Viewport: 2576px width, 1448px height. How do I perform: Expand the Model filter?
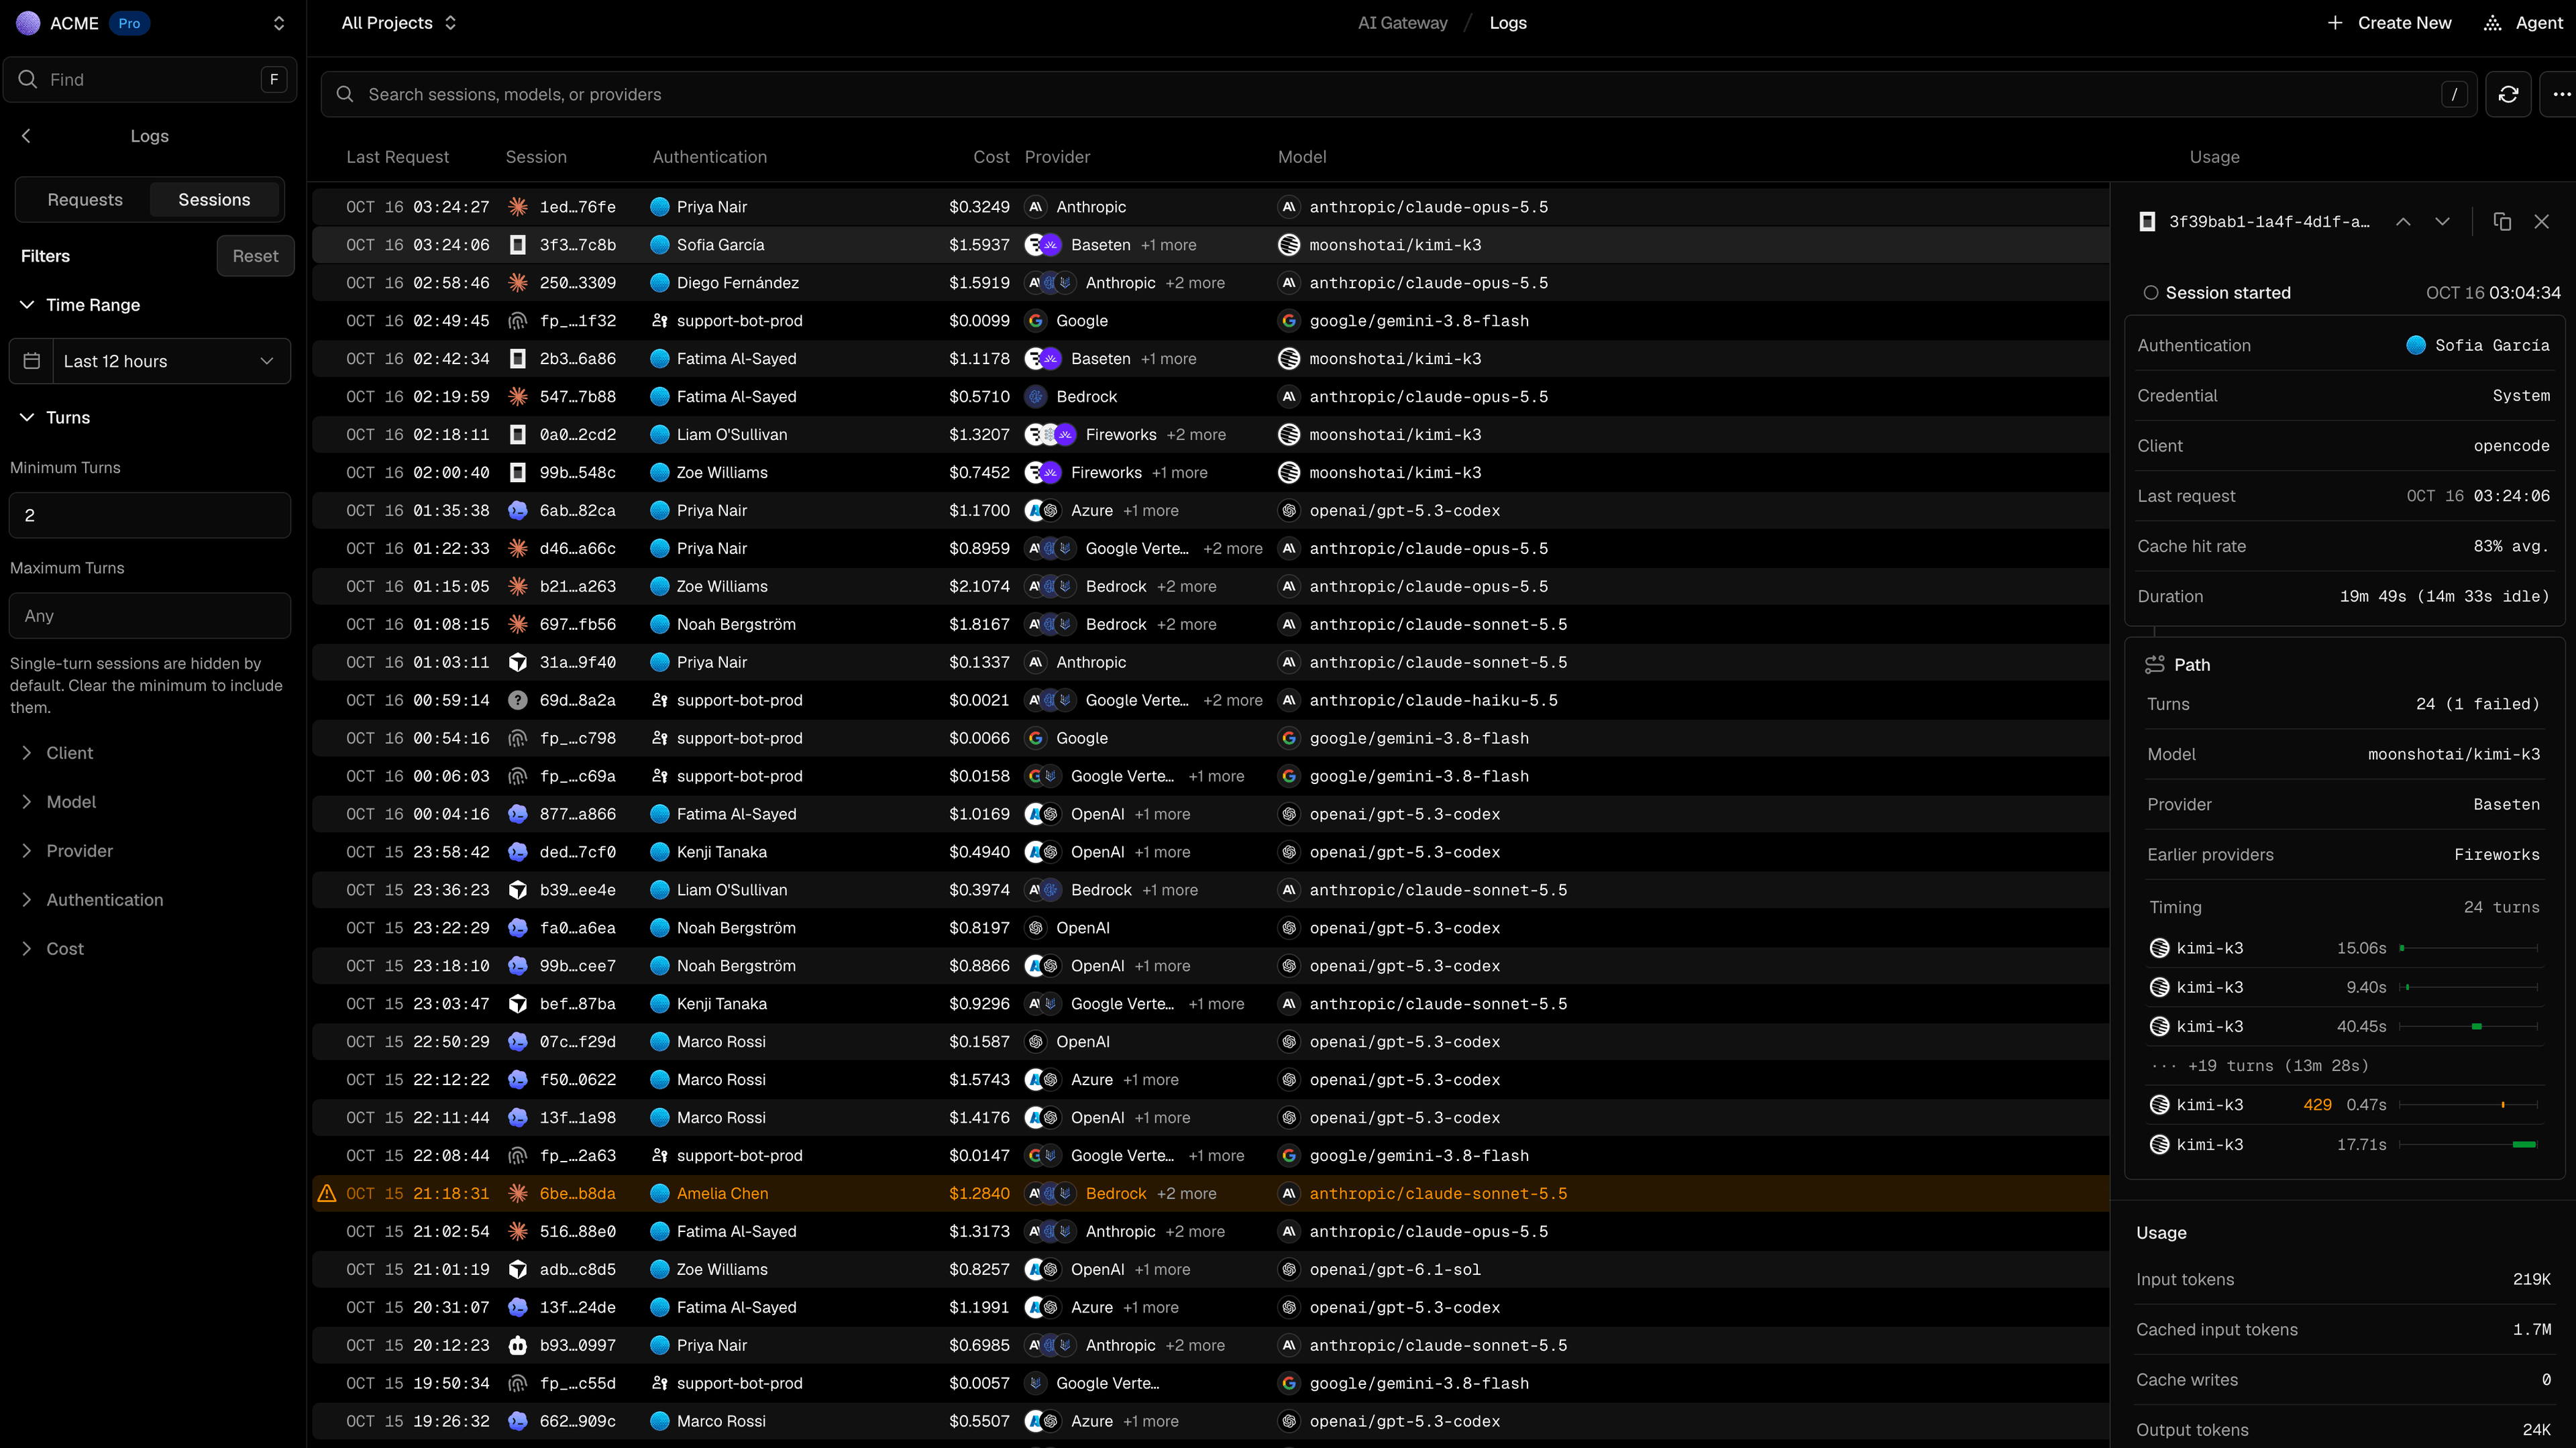pyautogui.click(x=58, y=802)
